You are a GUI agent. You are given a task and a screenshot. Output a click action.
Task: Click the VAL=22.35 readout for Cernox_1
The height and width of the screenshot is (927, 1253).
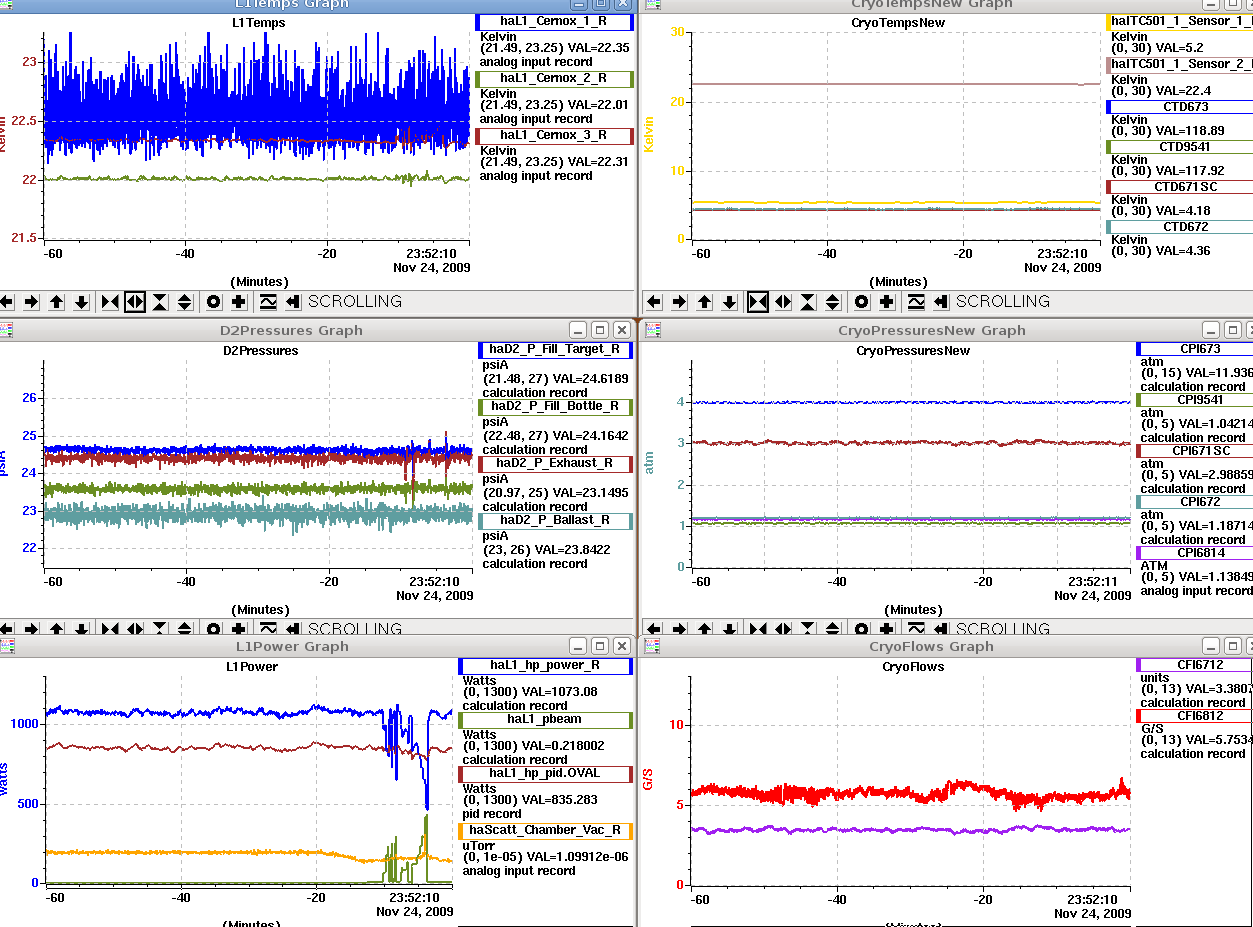click(x=598, y=48)
